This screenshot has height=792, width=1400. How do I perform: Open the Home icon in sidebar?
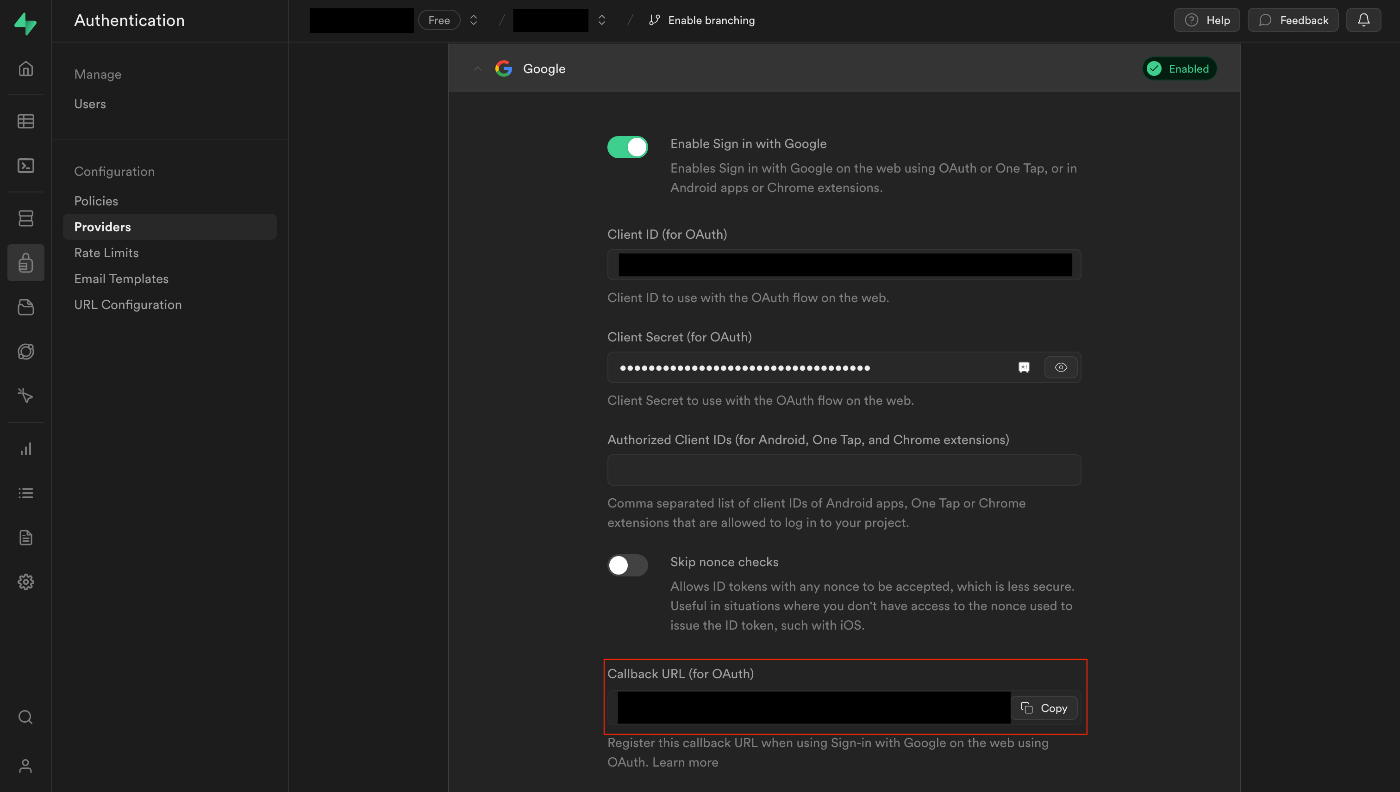(26, 69)
